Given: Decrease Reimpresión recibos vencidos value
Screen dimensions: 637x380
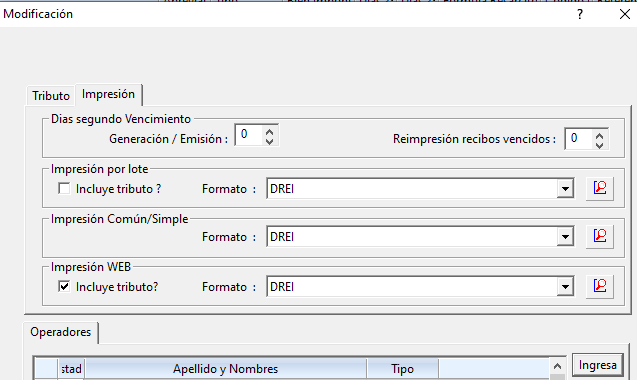Looking at the screenshot, I should [x=599, y=145].
